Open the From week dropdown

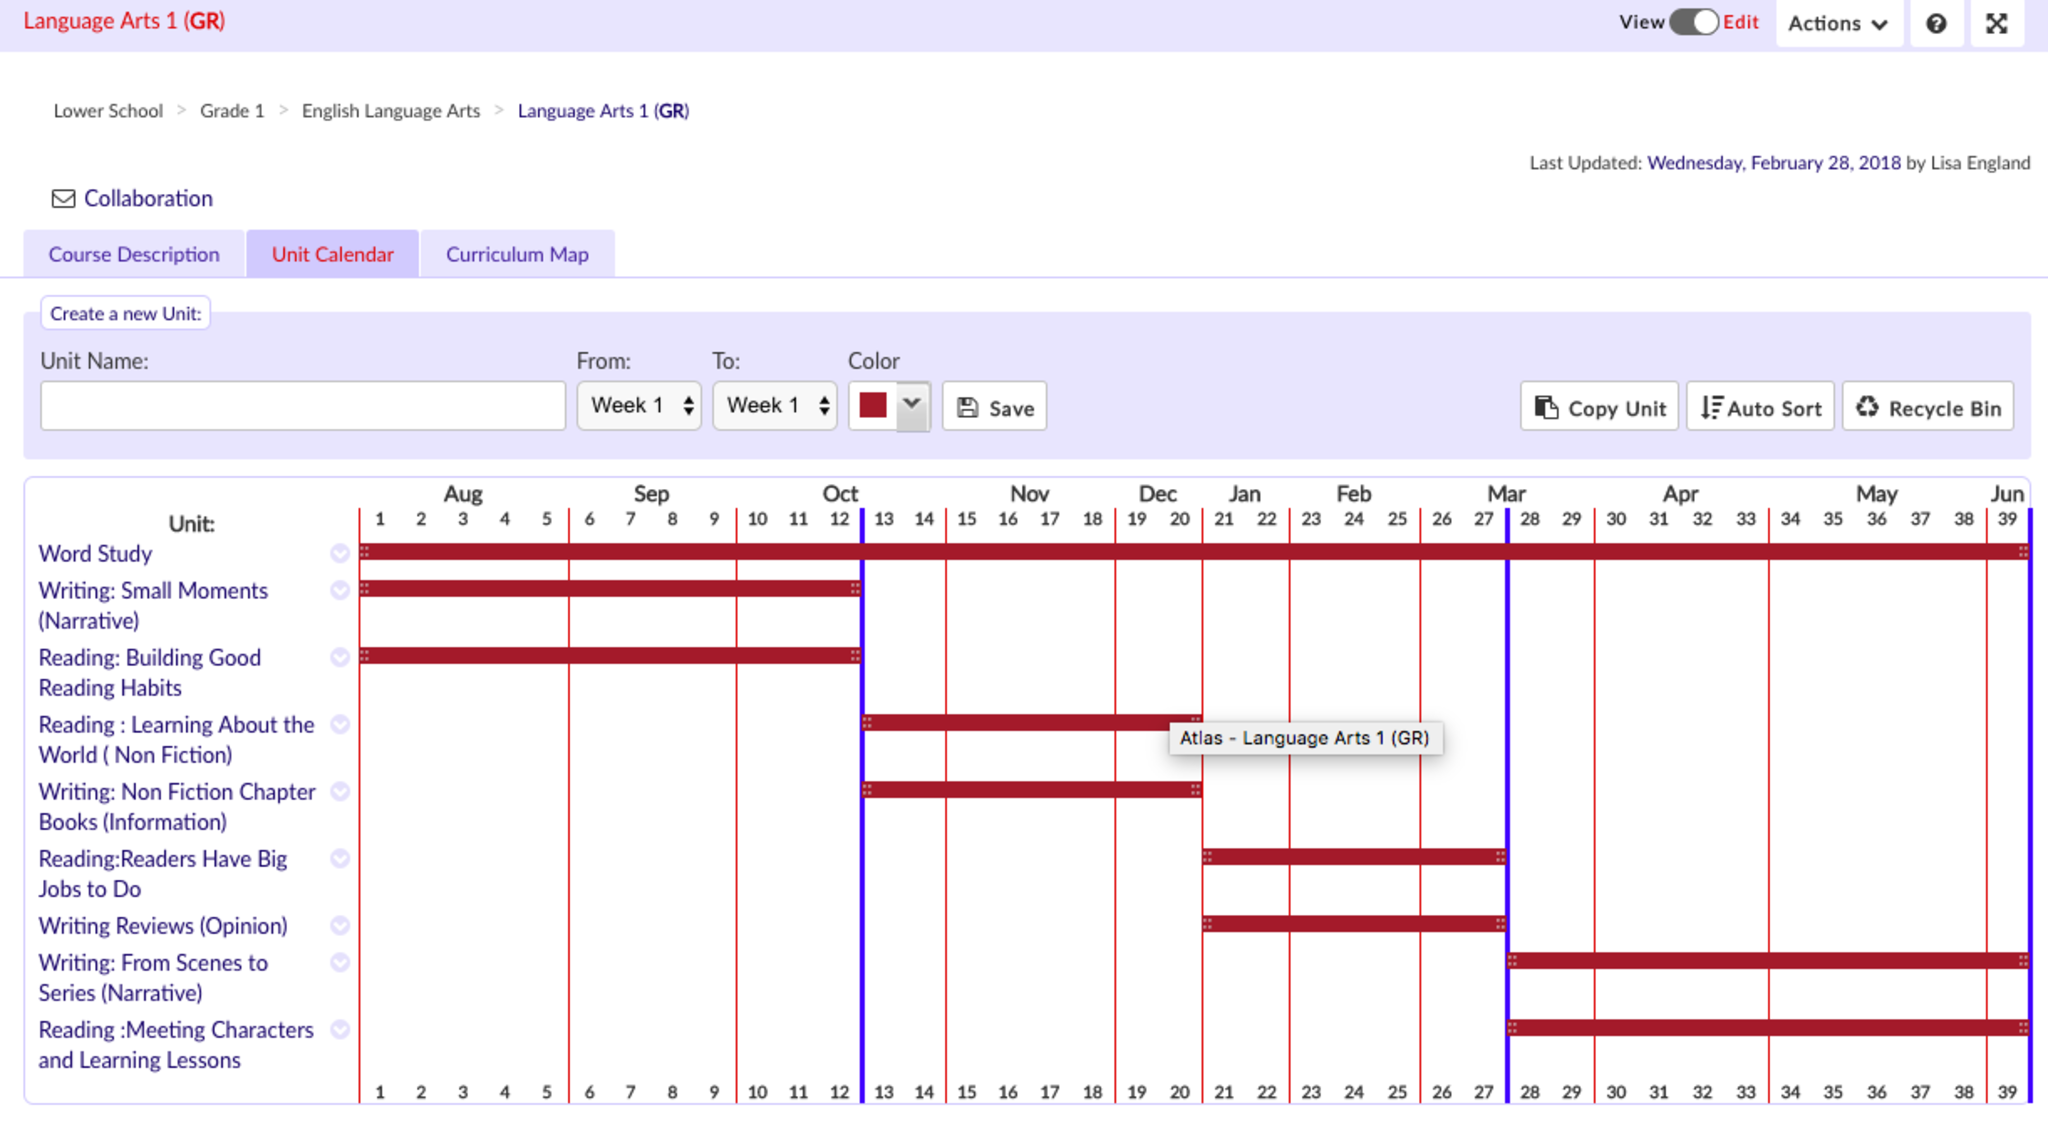(x=639, y=405)
